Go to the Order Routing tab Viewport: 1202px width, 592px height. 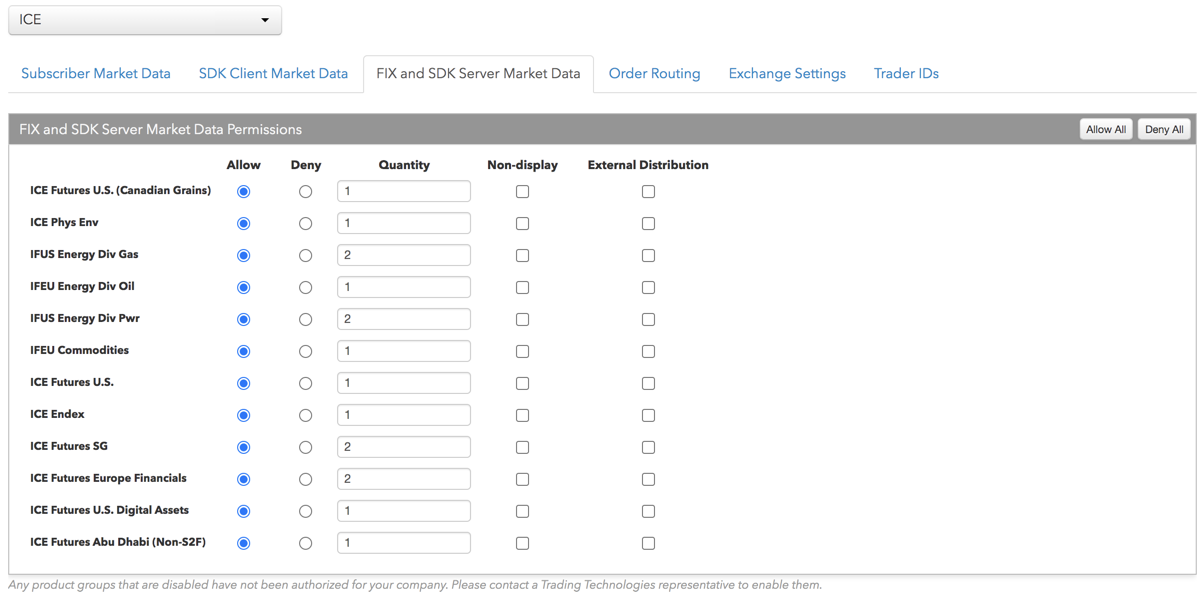[x=654, y=73]
